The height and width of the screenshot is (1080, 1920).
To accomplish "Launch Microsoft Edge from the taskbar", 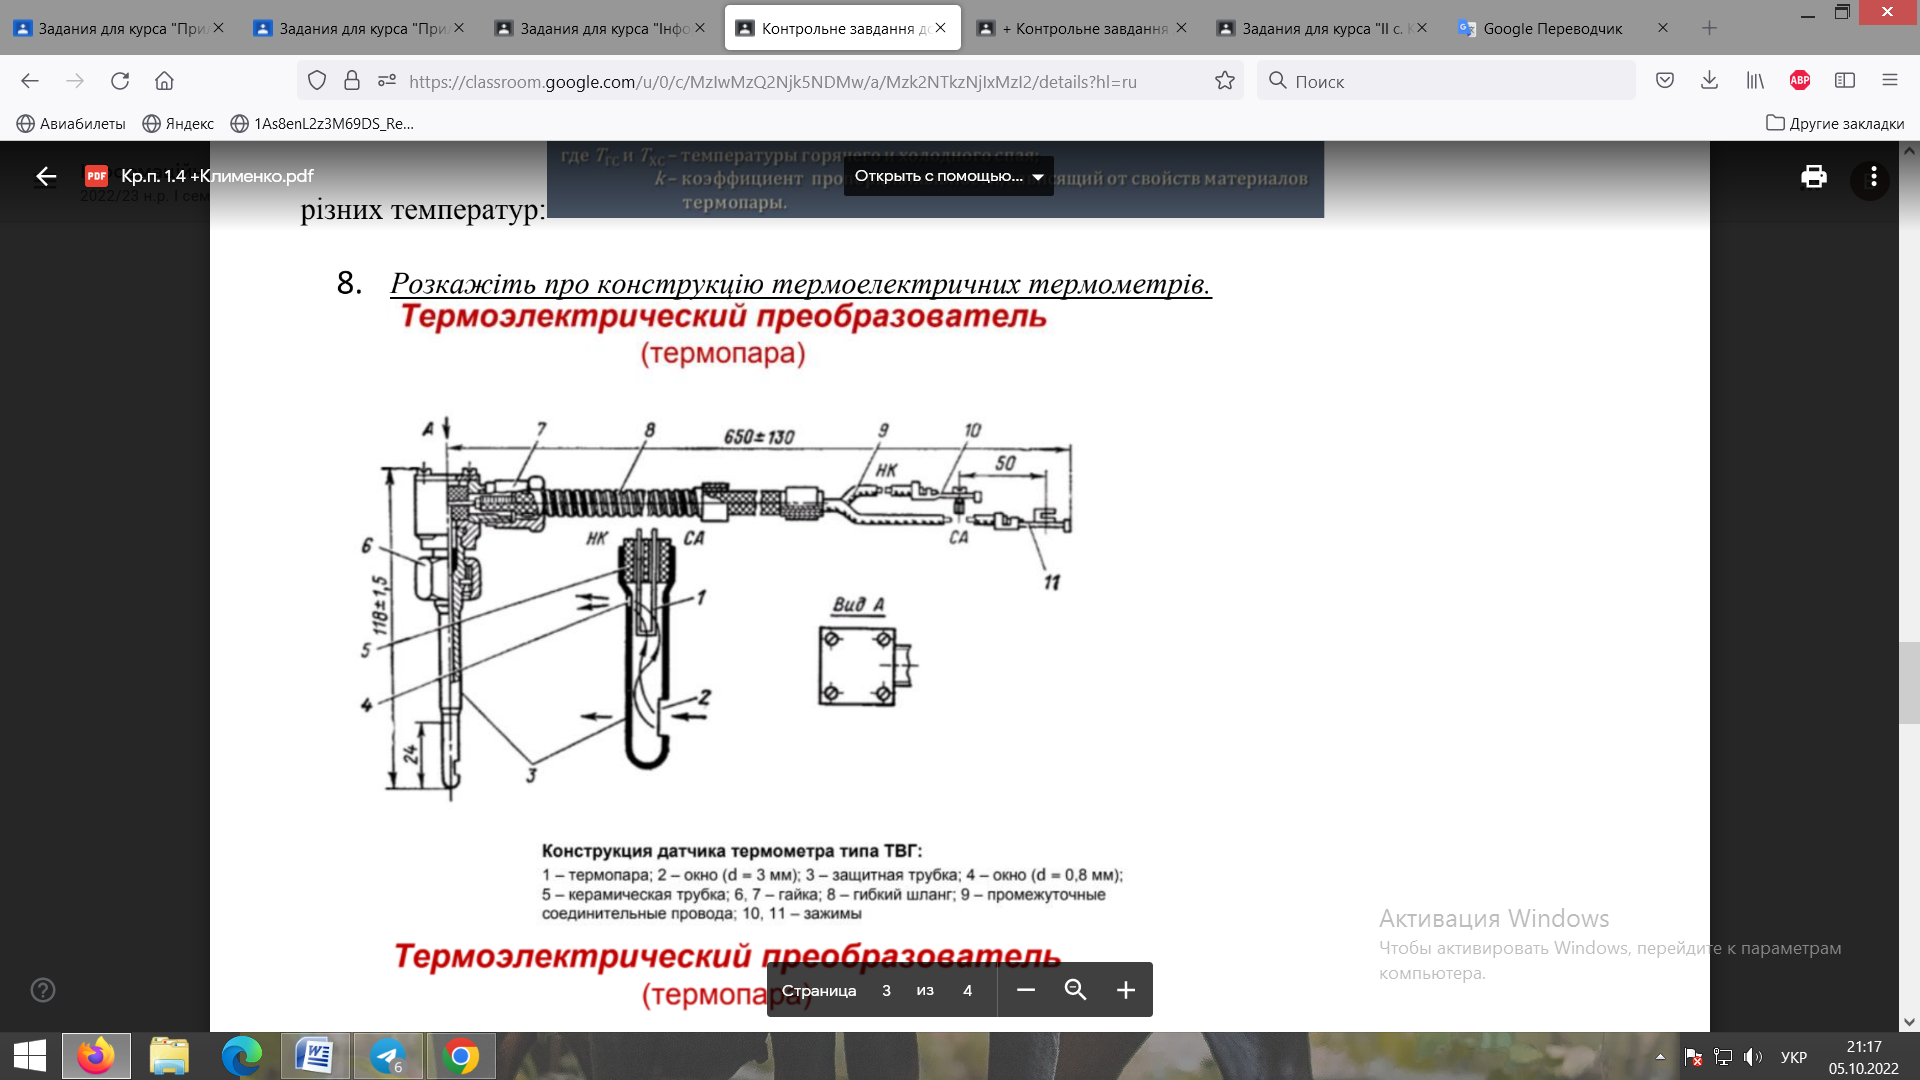I will [241, 1056].
